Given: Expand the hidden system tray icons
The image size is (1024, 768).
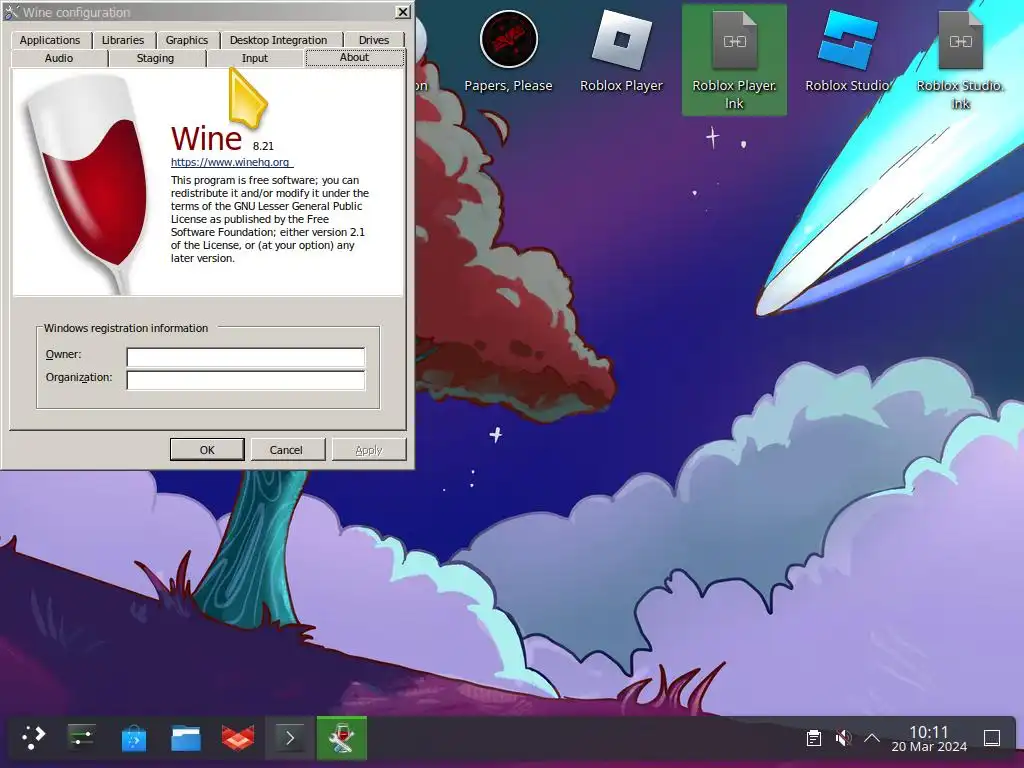Looking at the screenshot, I should pos(872,738).
